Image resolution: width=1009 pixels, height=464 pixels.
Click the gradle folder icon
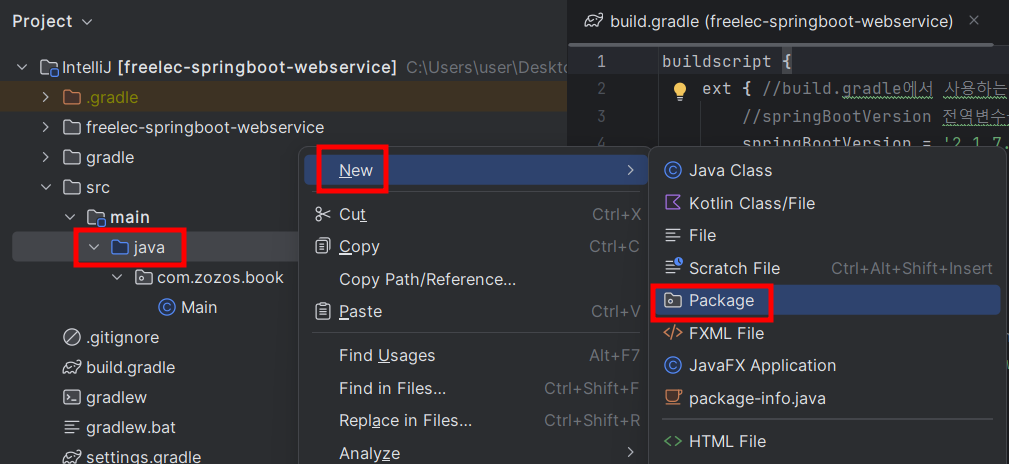click(71, 157)
